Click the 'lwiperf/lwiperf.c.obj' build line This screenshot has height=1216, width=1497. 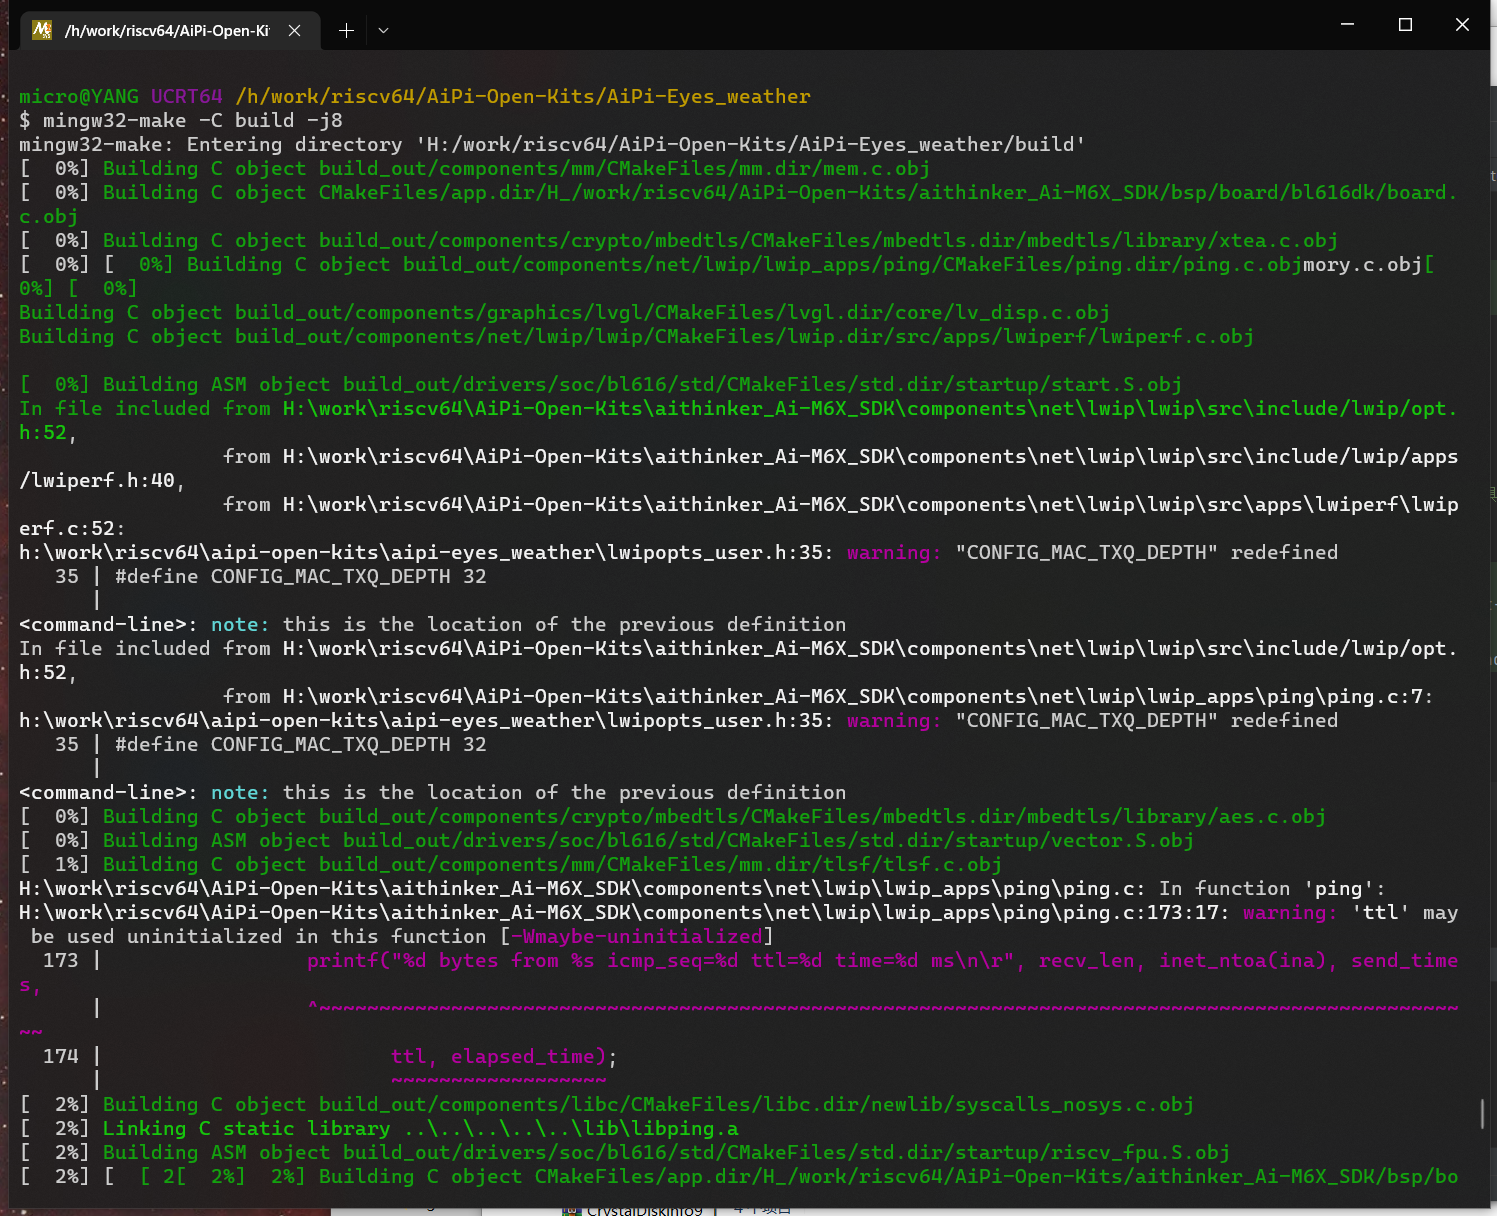coord(637,337)
